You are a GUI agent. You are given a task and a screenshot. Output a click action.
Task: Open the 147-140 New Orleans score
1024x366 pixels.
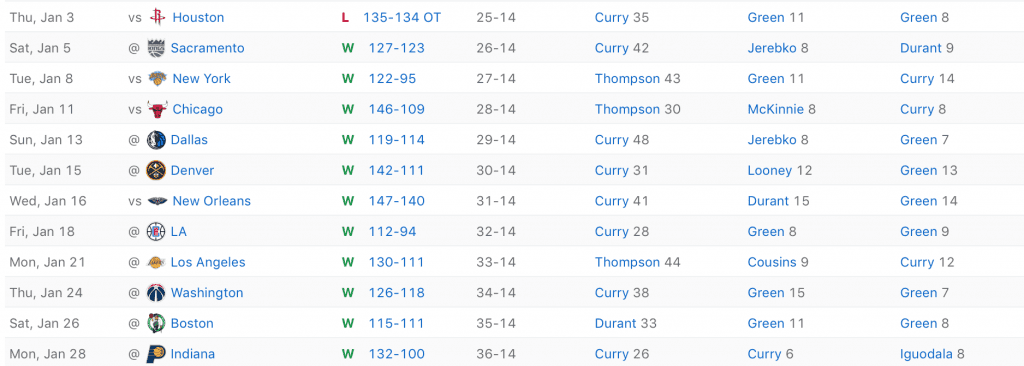tap(396, 201)
